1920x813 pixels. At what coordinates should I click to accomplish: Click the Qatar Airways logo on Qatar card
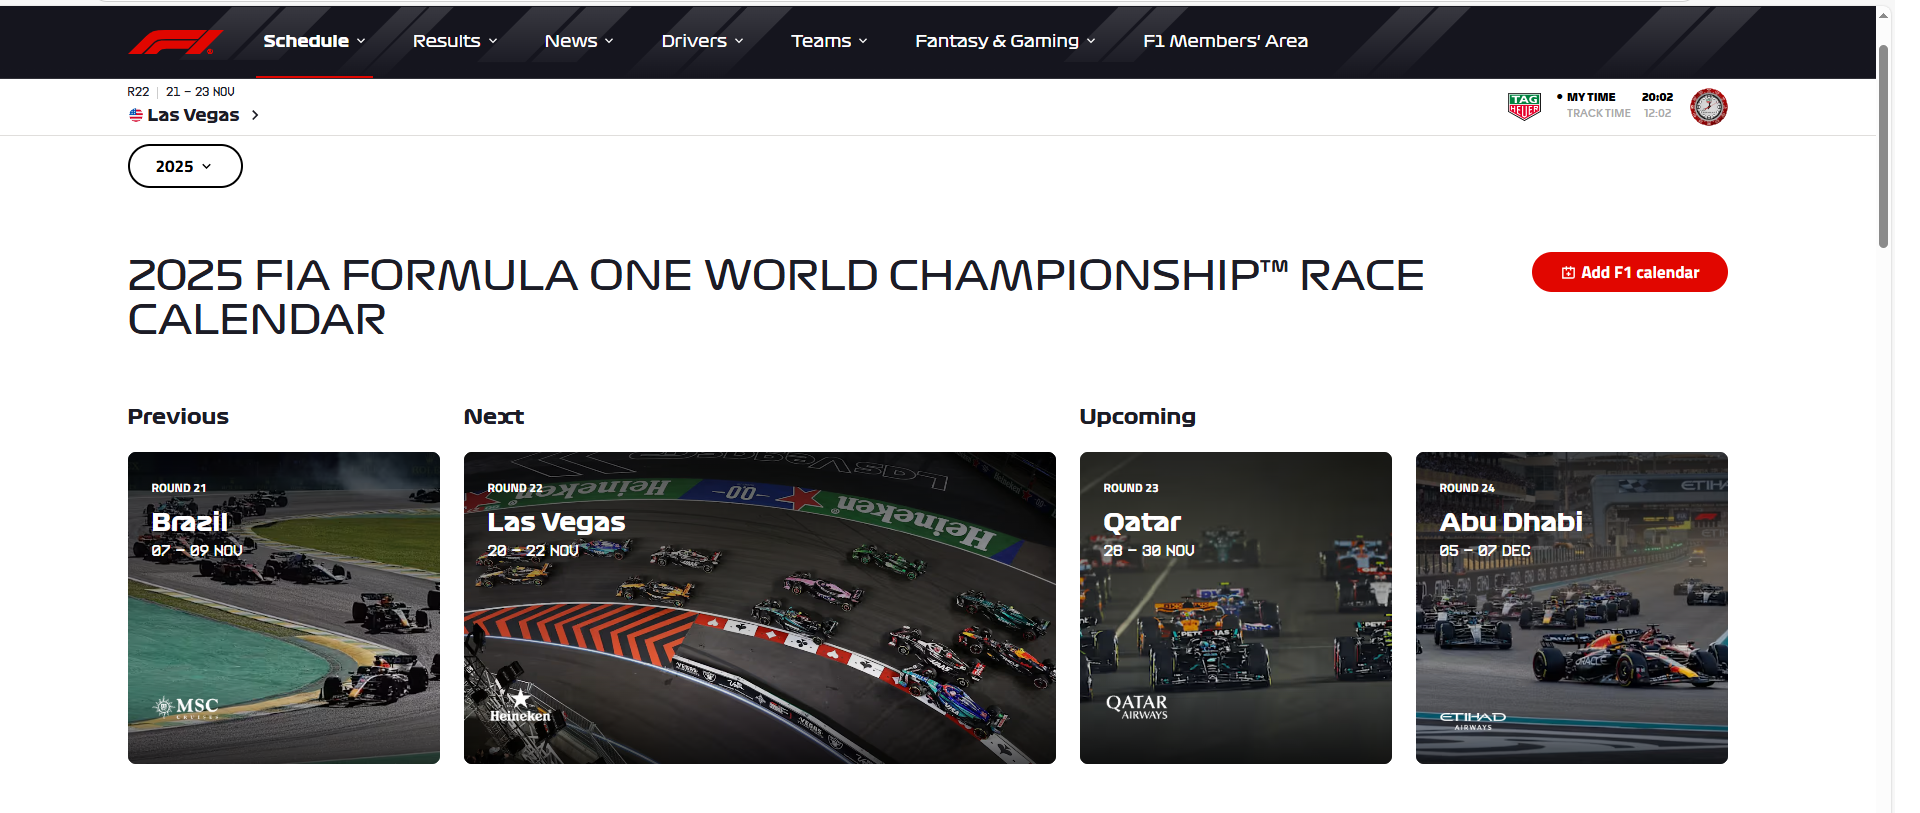coord(1137,707)
